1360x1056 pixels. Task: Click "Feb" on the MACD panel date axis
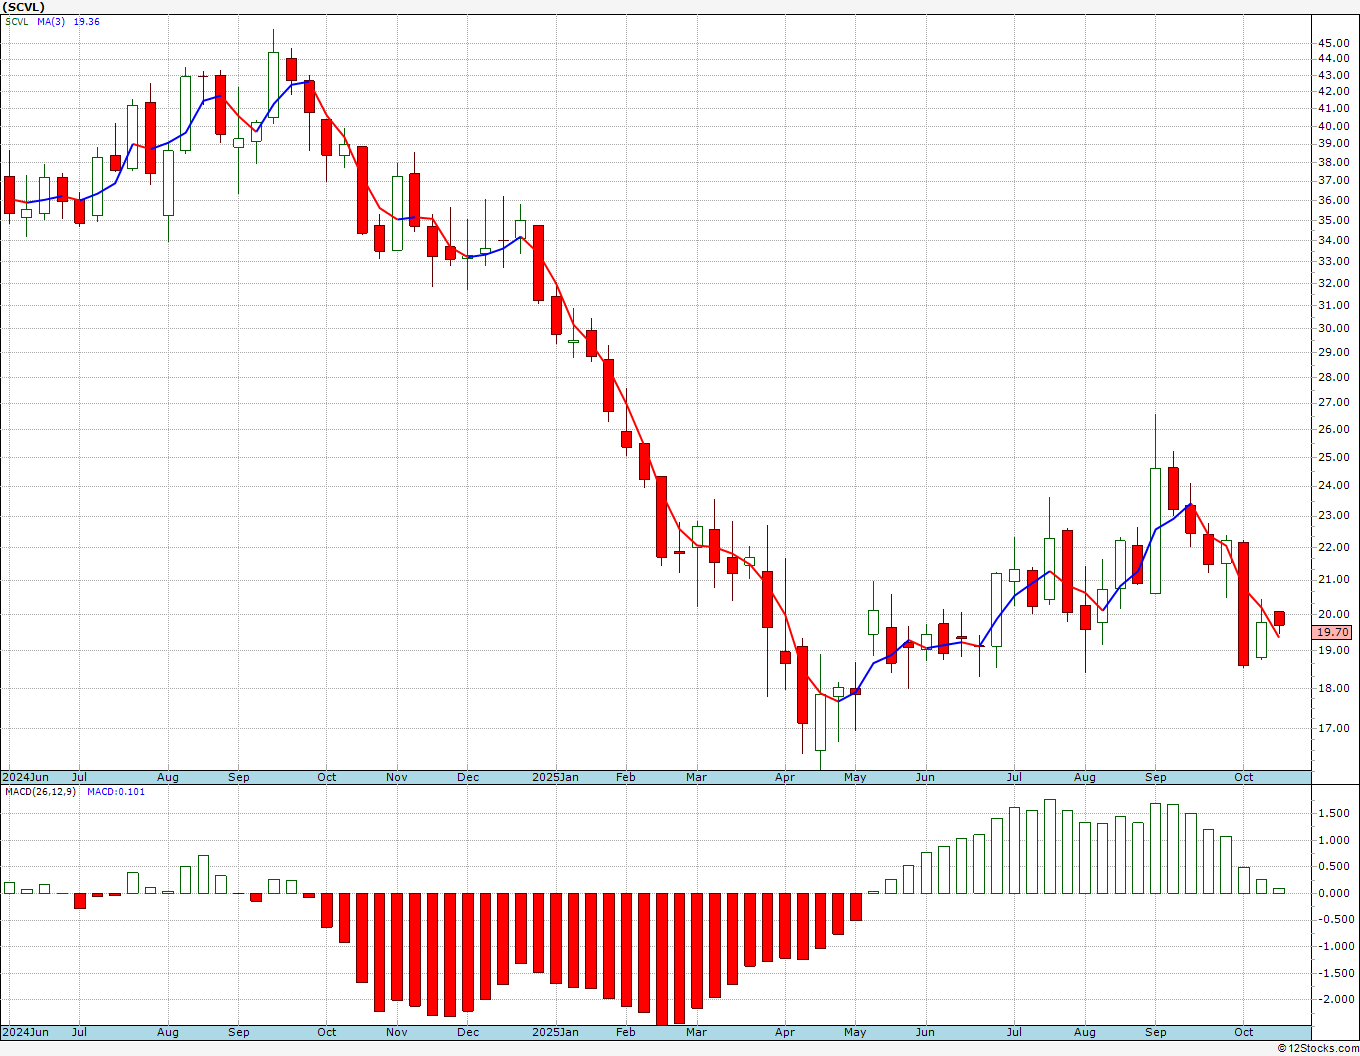626,1032
